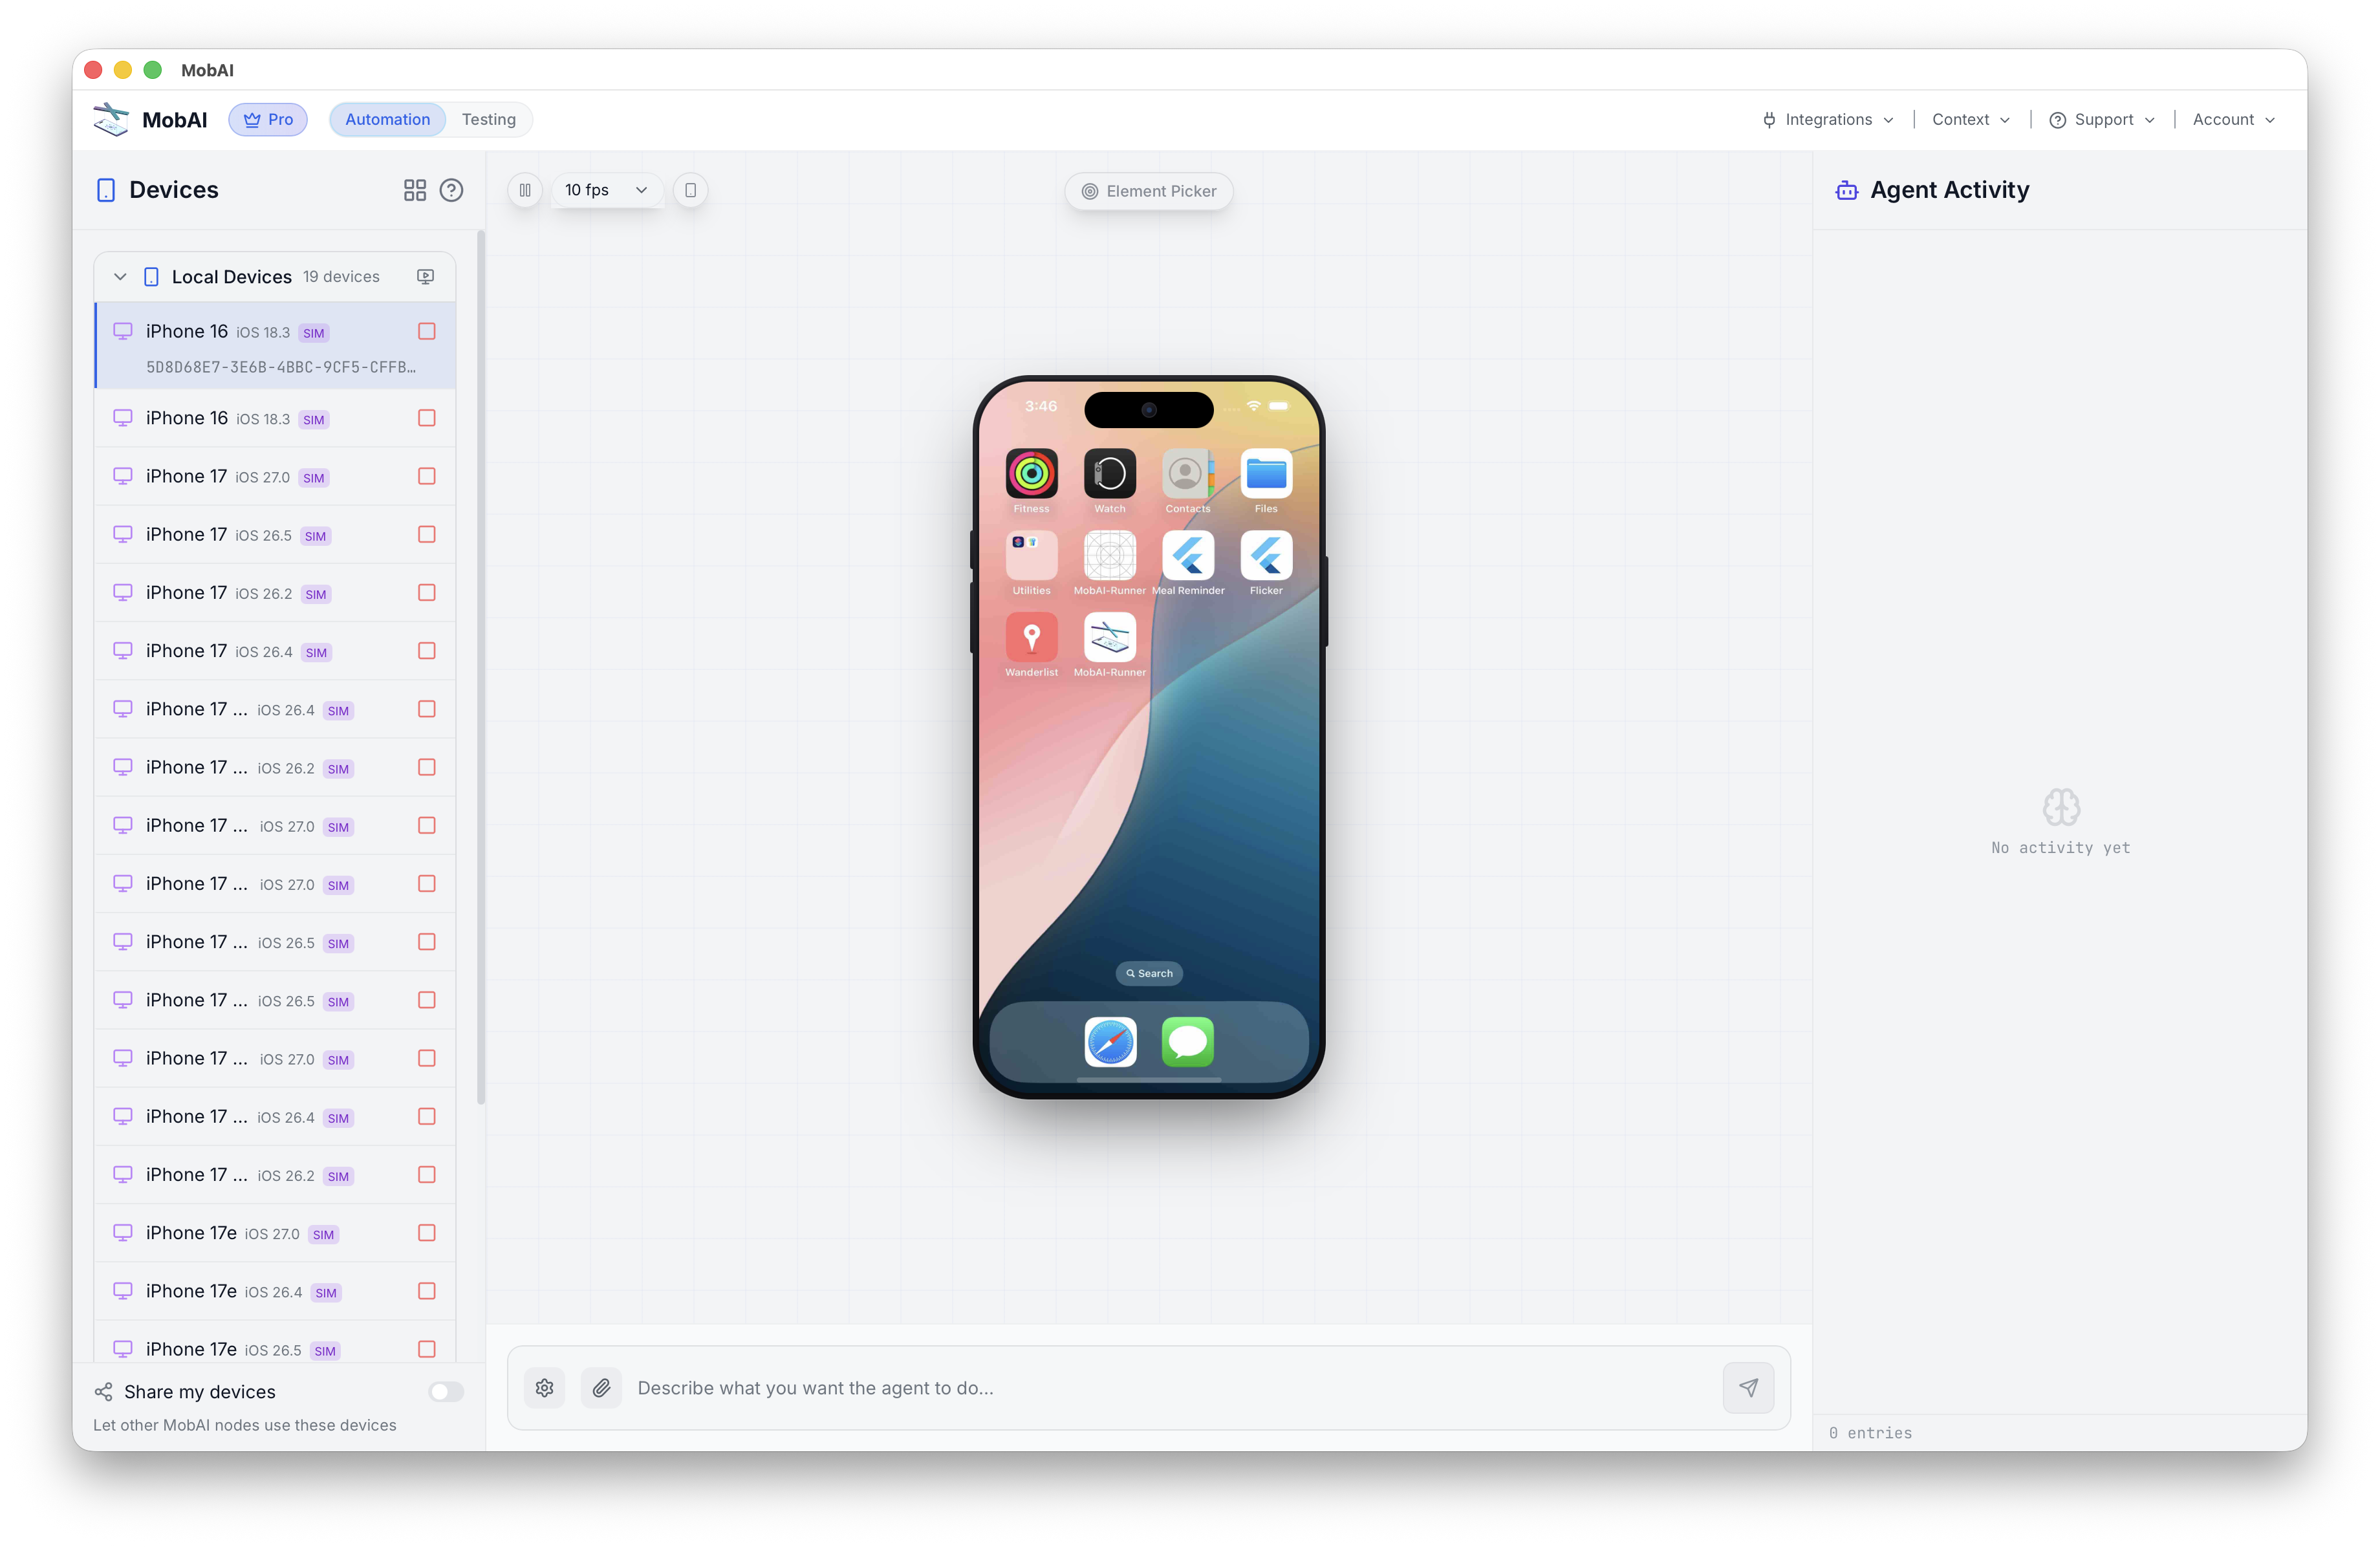Image resolution: width=2380 pixels, height=1547 pixels.
Task: Click the simulator home indicator bar
Action: [x=1149, y=1080]
